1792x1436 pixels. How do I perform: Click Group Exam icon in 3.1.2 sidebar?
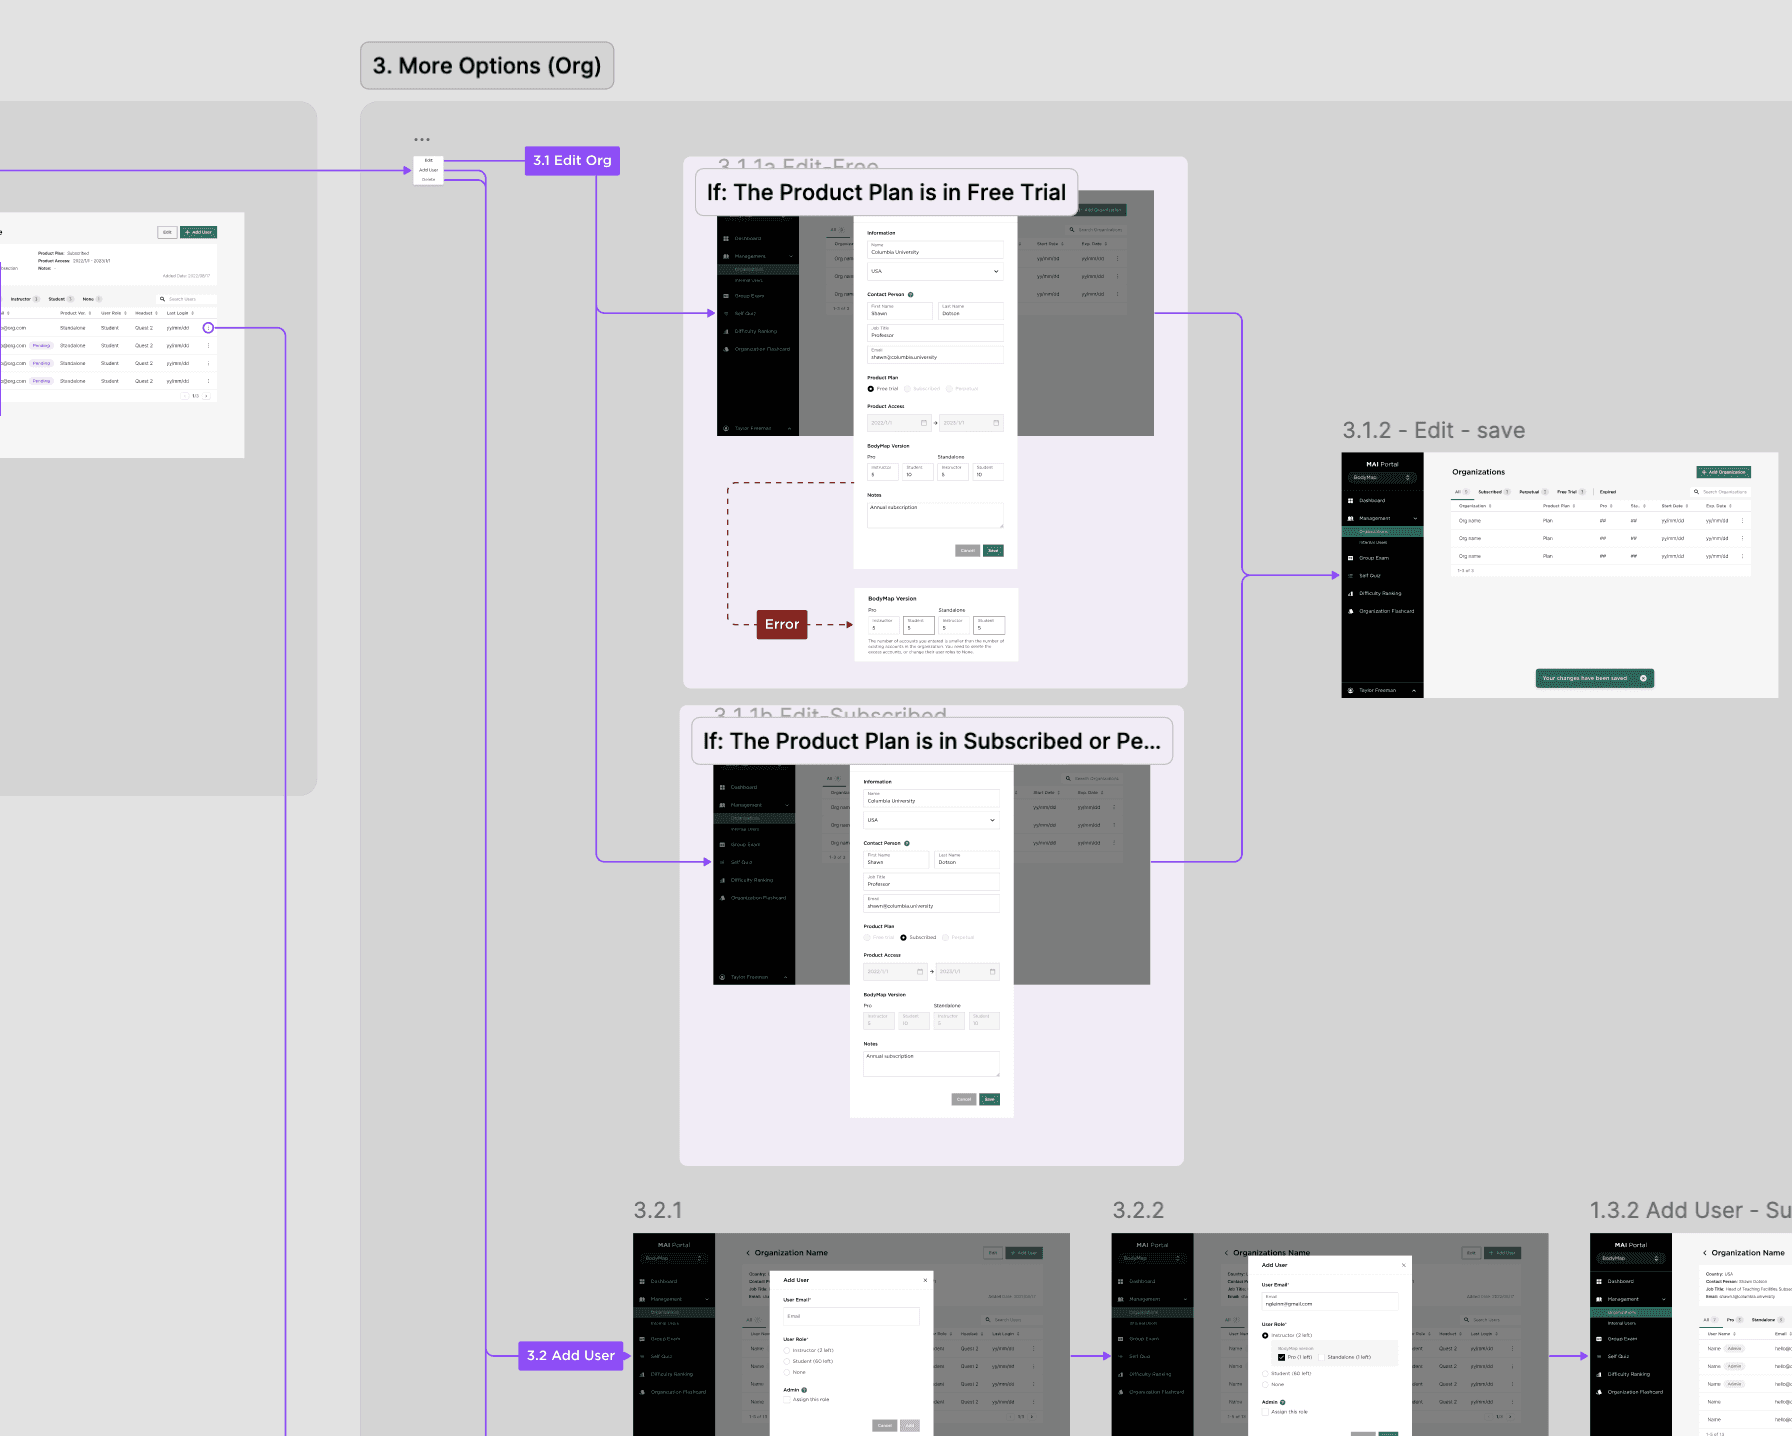click(x=1350, y=558)
